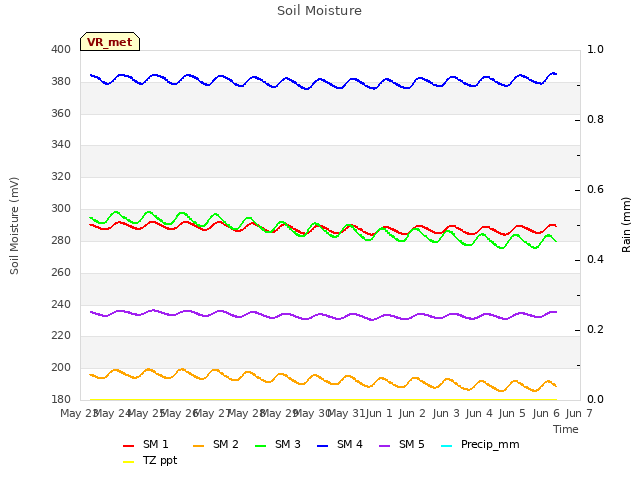The height and width of the screenshot is (480, 640).
Task: Click the Jun 2 date tick
Action: [412, 413]
